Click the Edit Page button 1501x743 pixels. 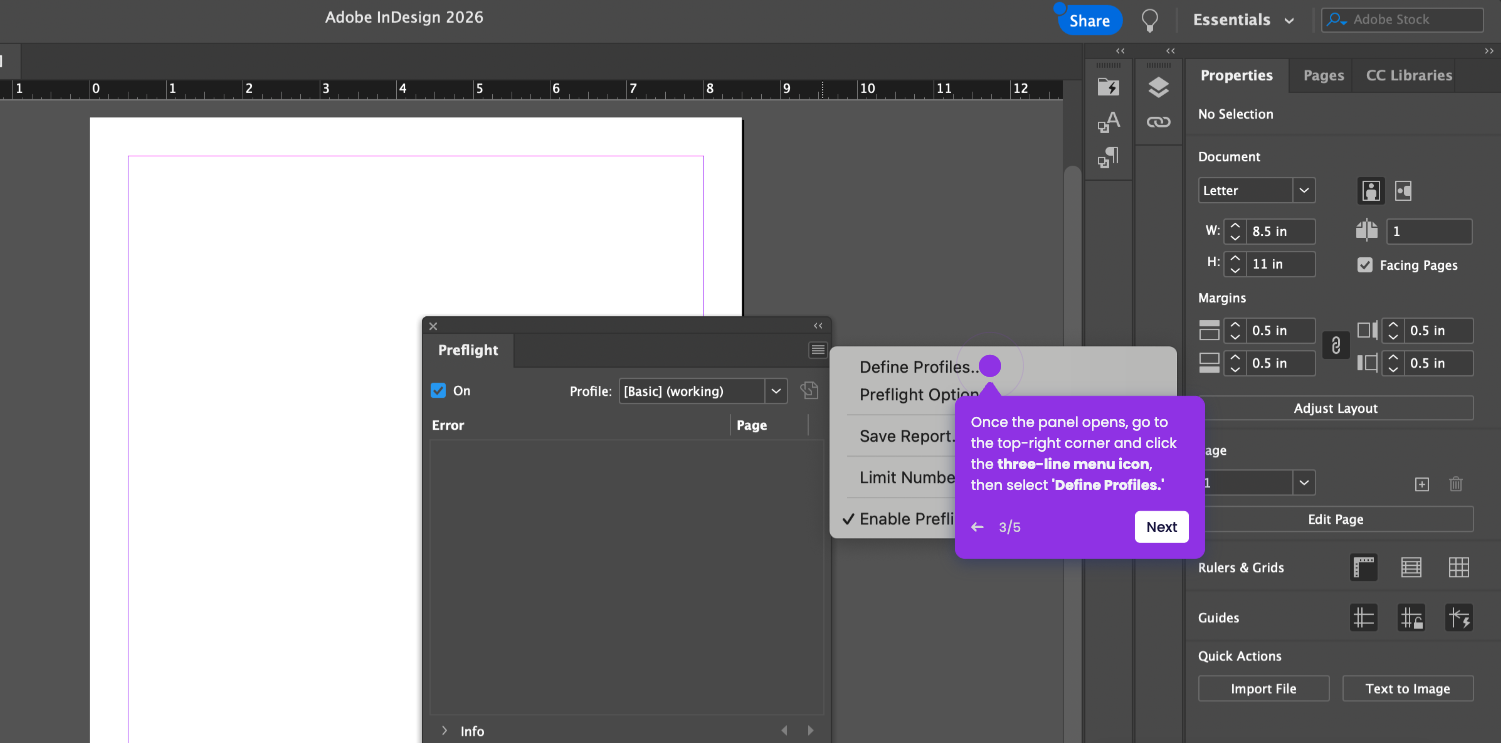point(1335,519)
